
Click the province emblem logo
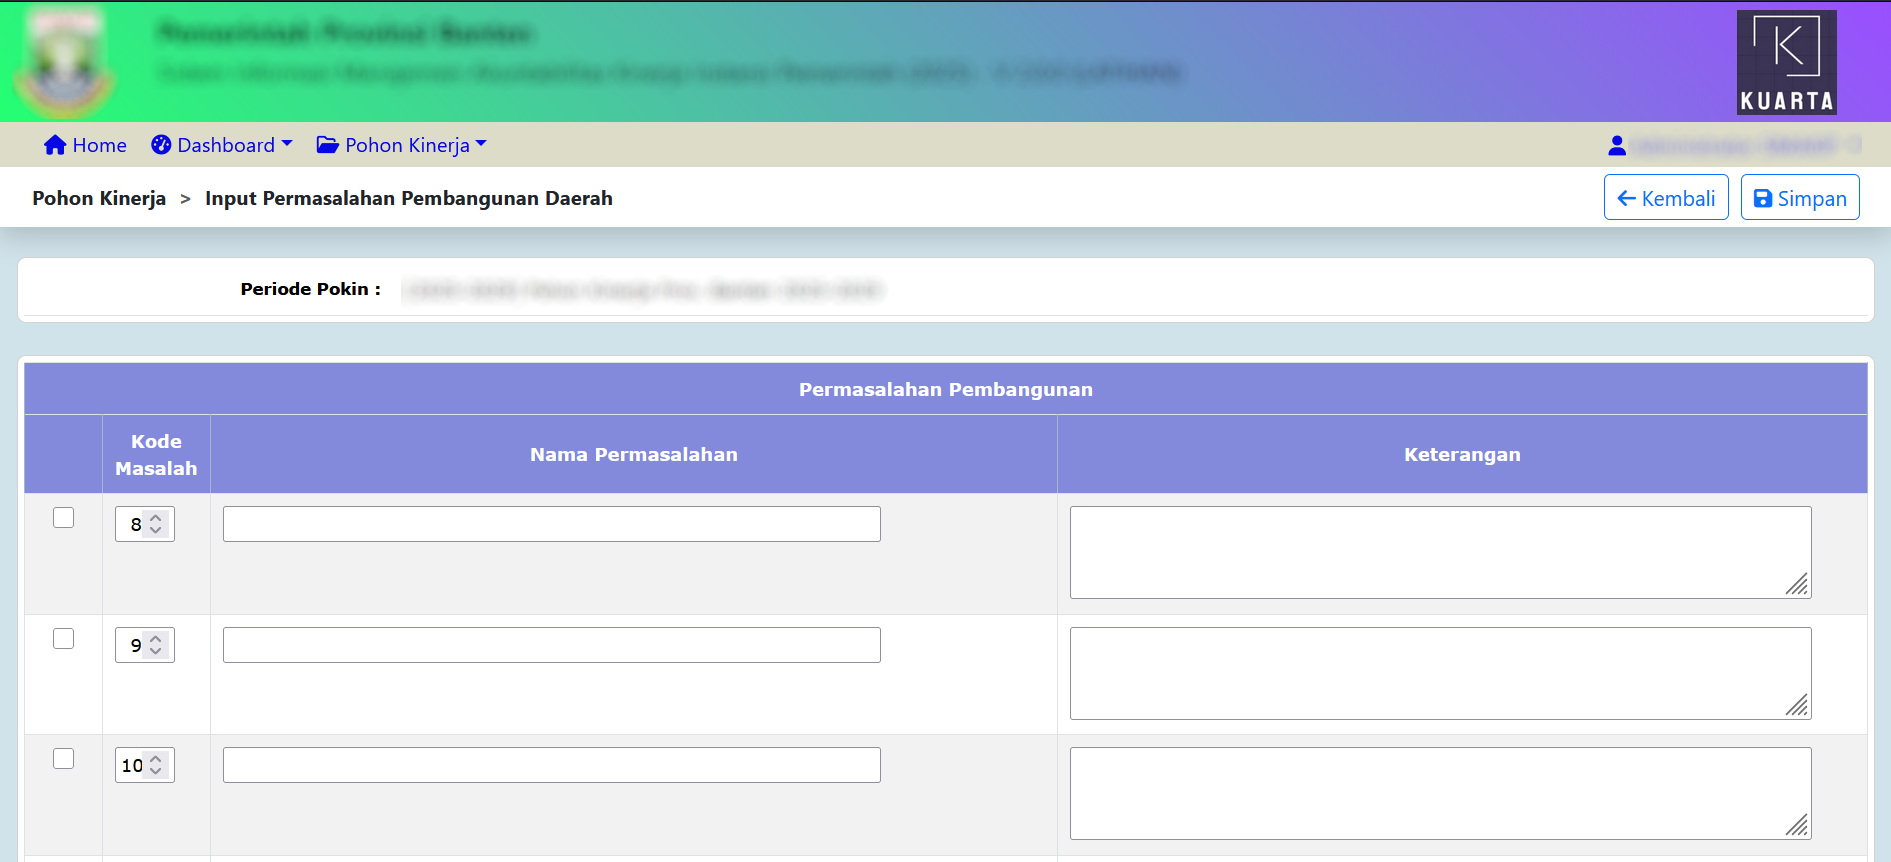tap(67, 62)
